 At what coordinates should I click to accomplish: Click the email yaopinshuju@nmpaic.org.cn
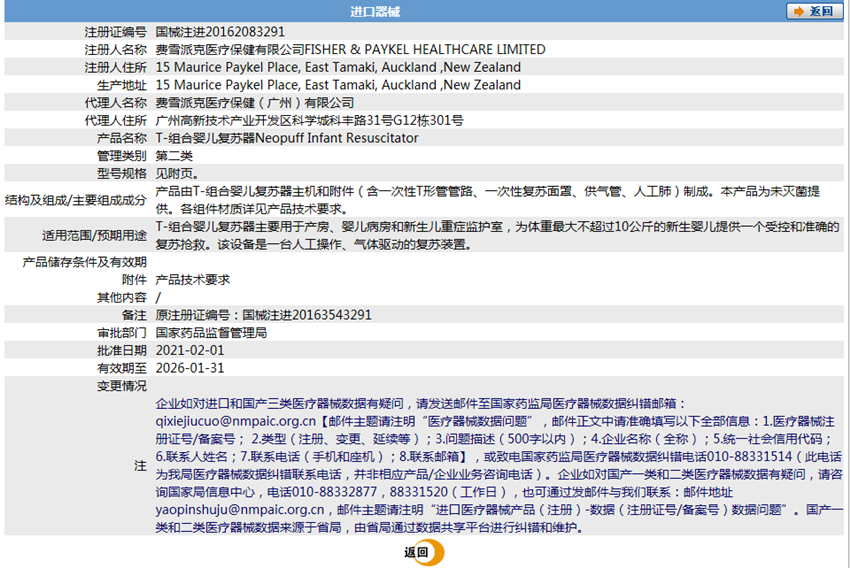coord(240,509)
